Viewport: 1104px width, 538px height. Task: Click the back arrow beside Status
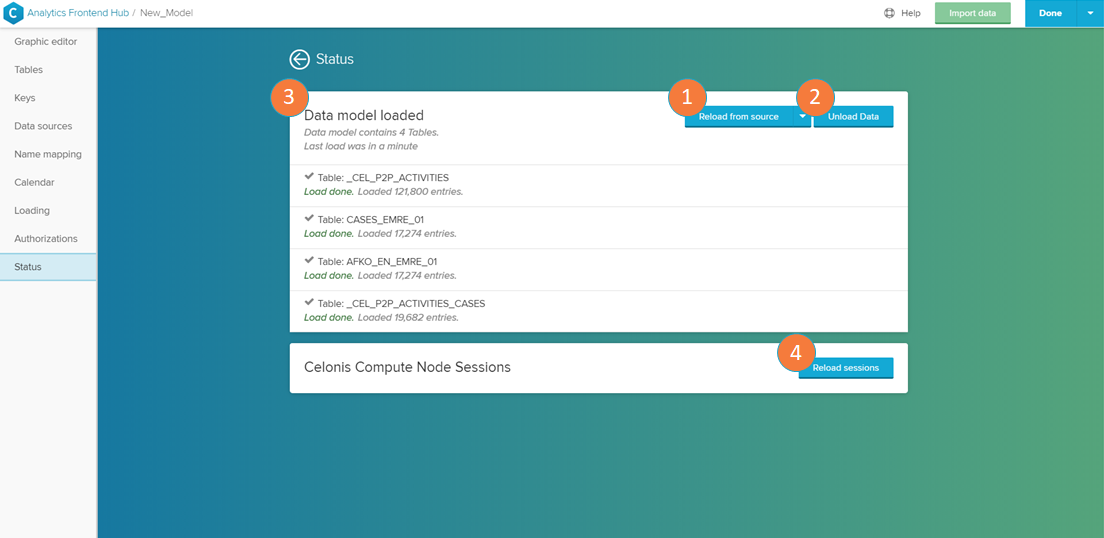299,59
